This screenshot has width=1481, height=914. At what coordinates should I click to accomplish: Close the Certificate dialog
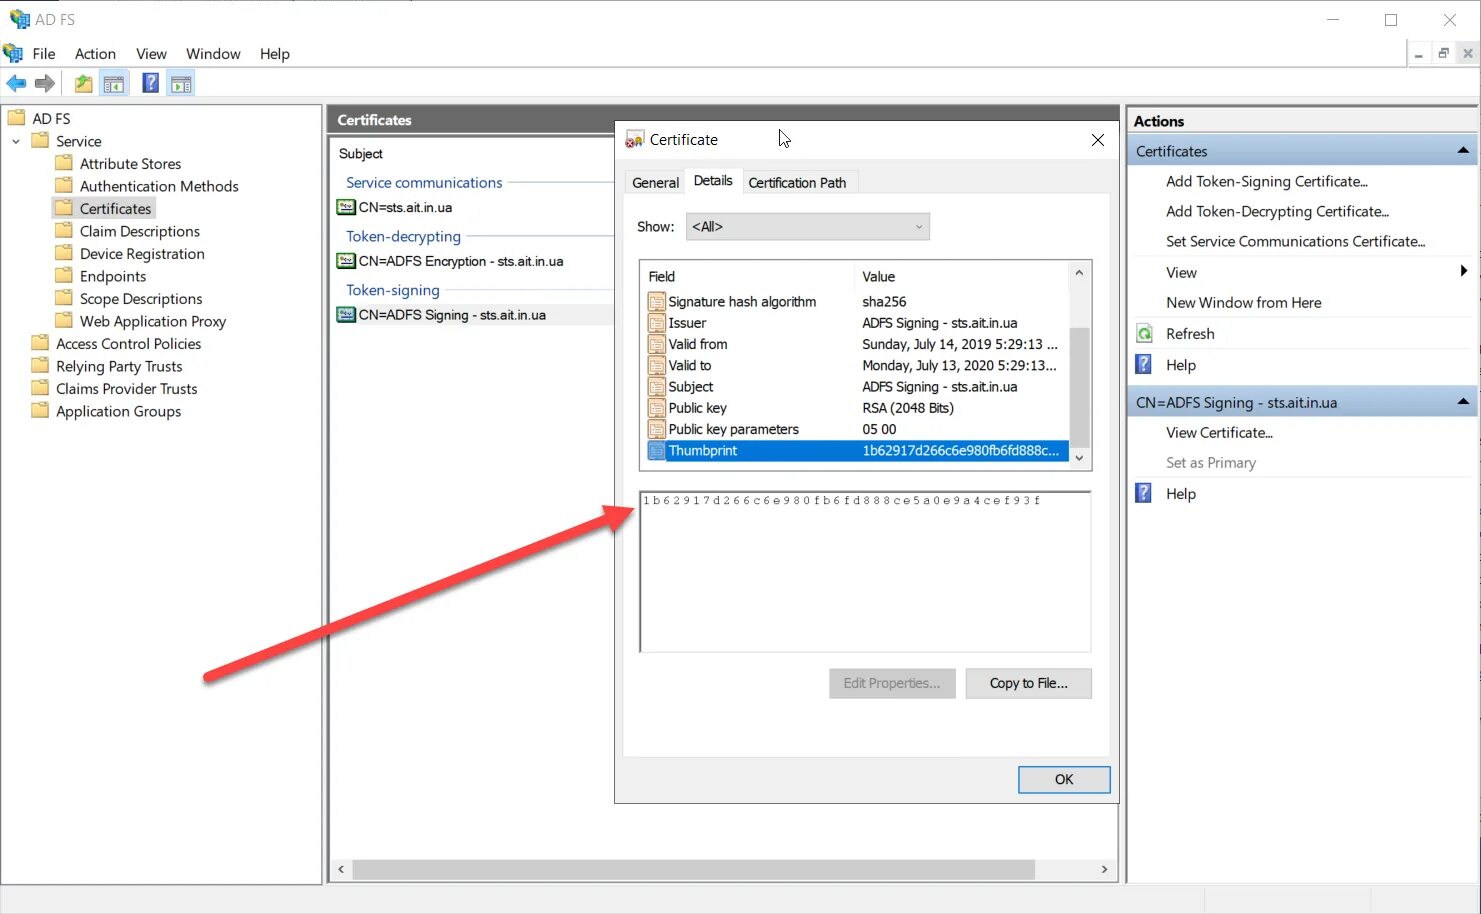(1098, 140)
